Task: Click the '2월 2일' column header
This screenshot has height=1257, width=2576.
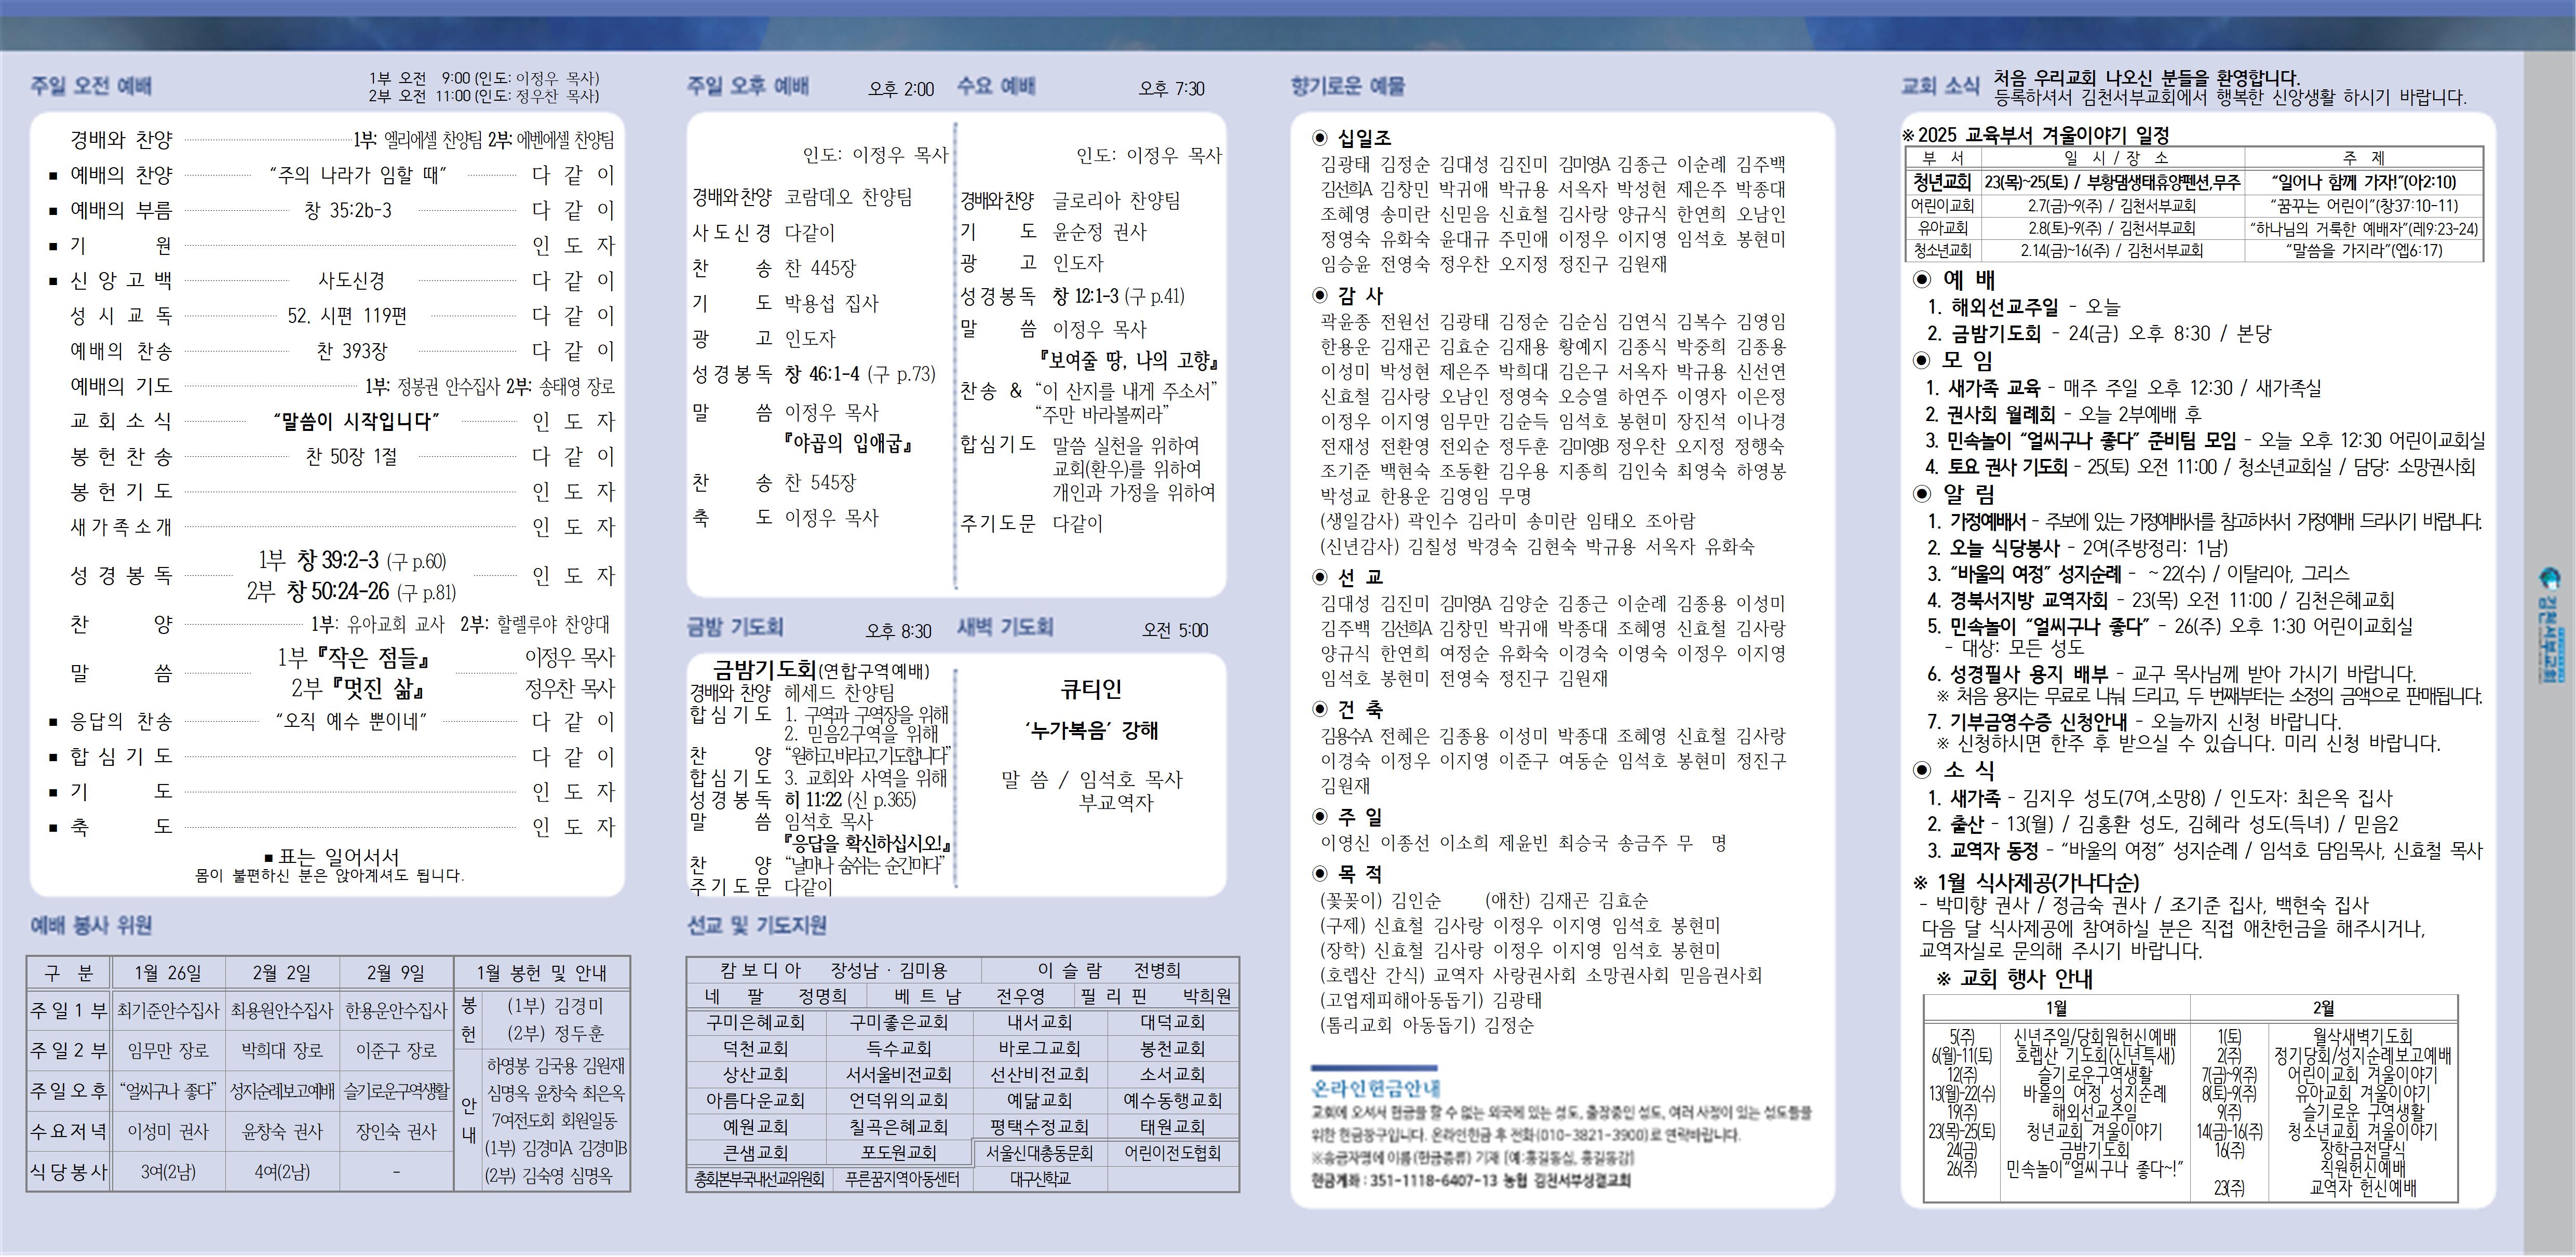Action: point(282,973)
